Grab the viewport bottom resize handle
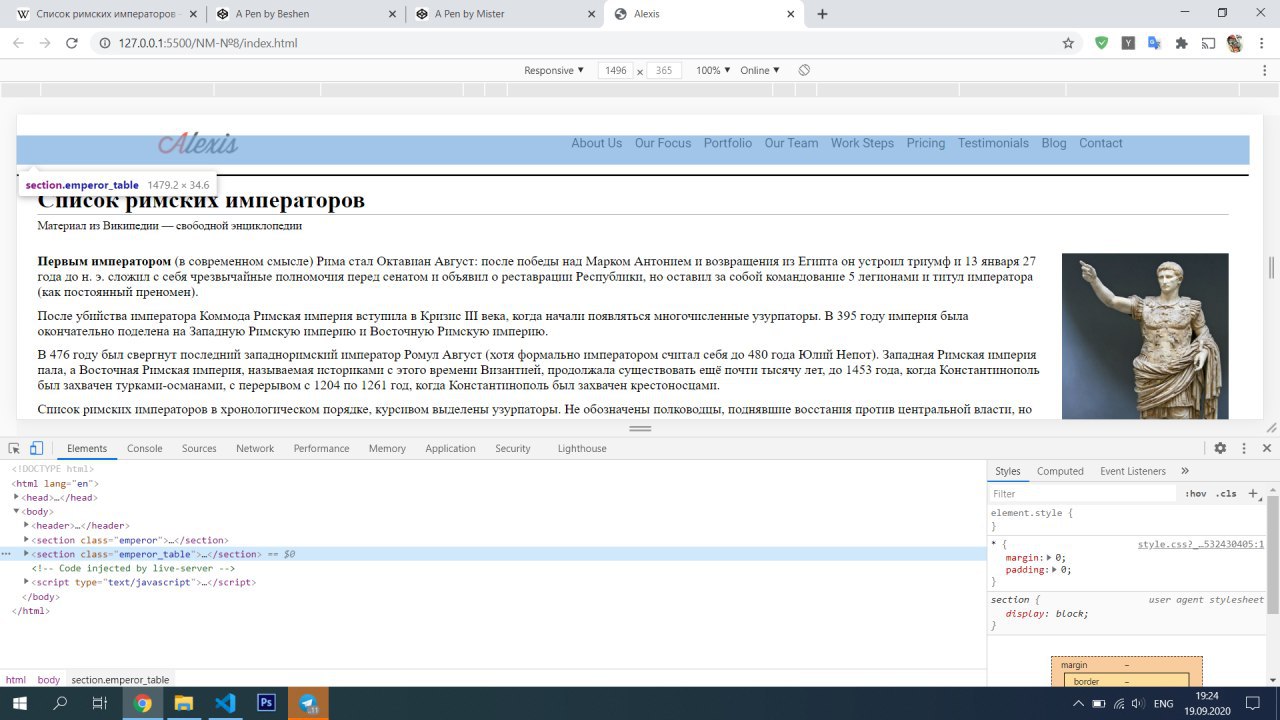The width and height of the screenshot is (1280, 720). coord(640,428)
